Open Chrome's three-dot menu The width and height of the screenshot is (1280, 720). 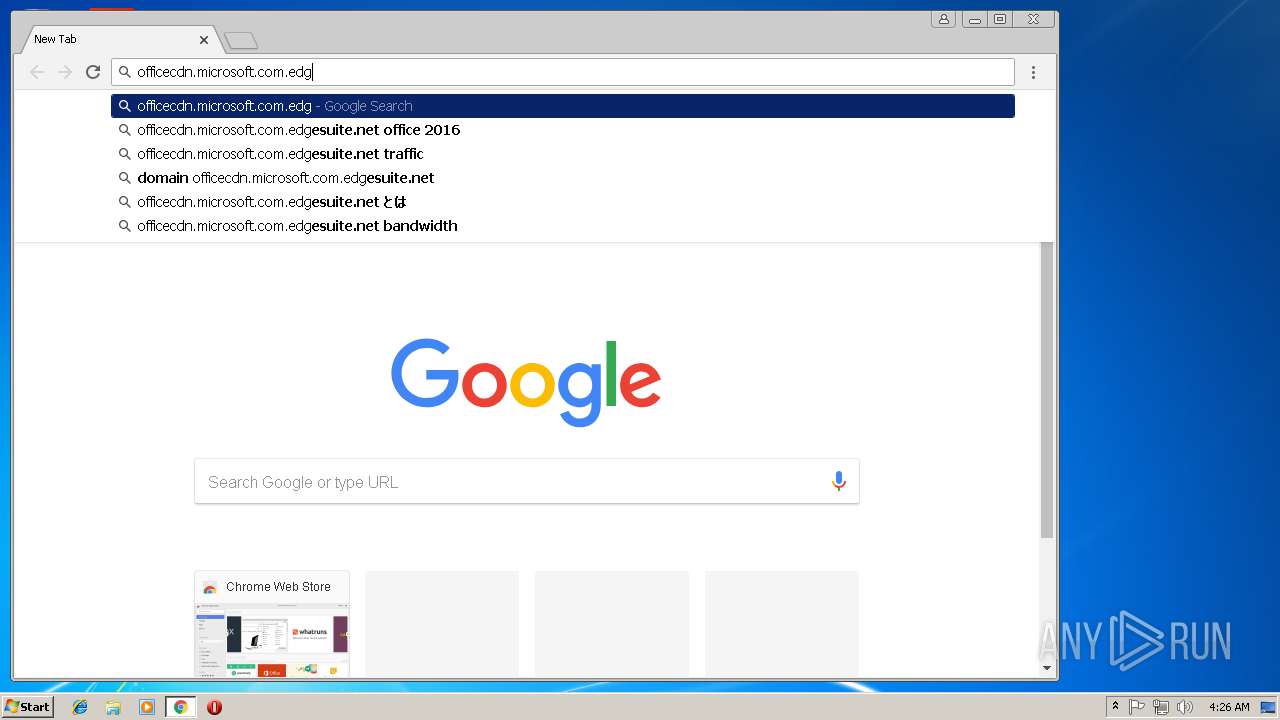click(1033, 72)
